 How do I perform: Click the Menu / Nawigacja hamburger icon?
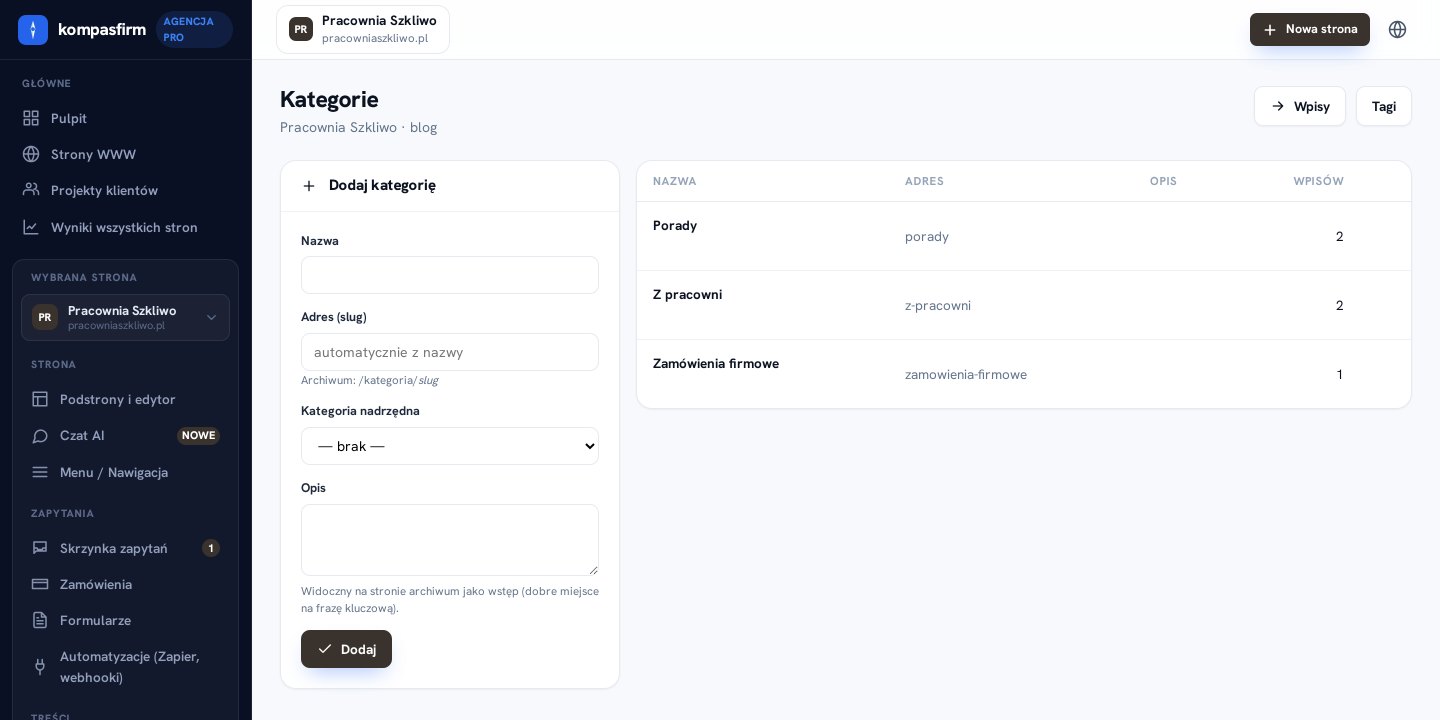point(40,472)
